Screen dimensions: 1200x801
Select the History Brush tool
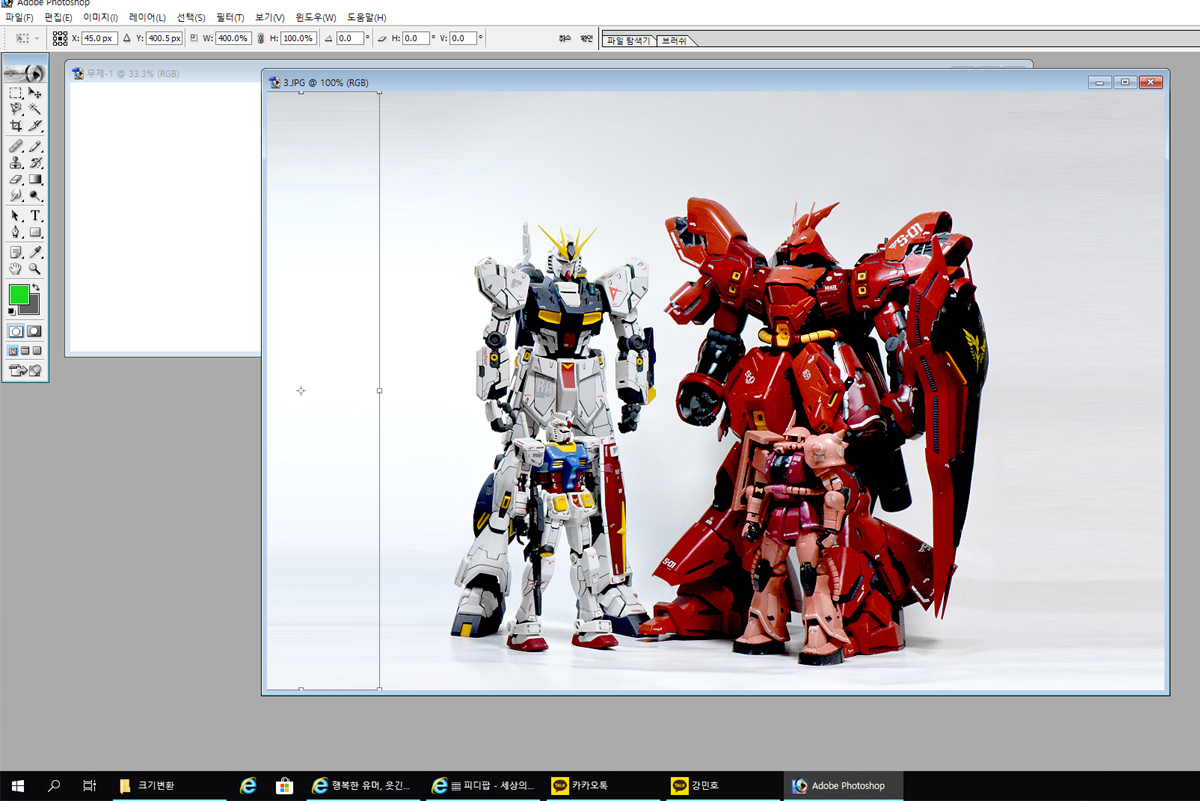tap(35, 162)
